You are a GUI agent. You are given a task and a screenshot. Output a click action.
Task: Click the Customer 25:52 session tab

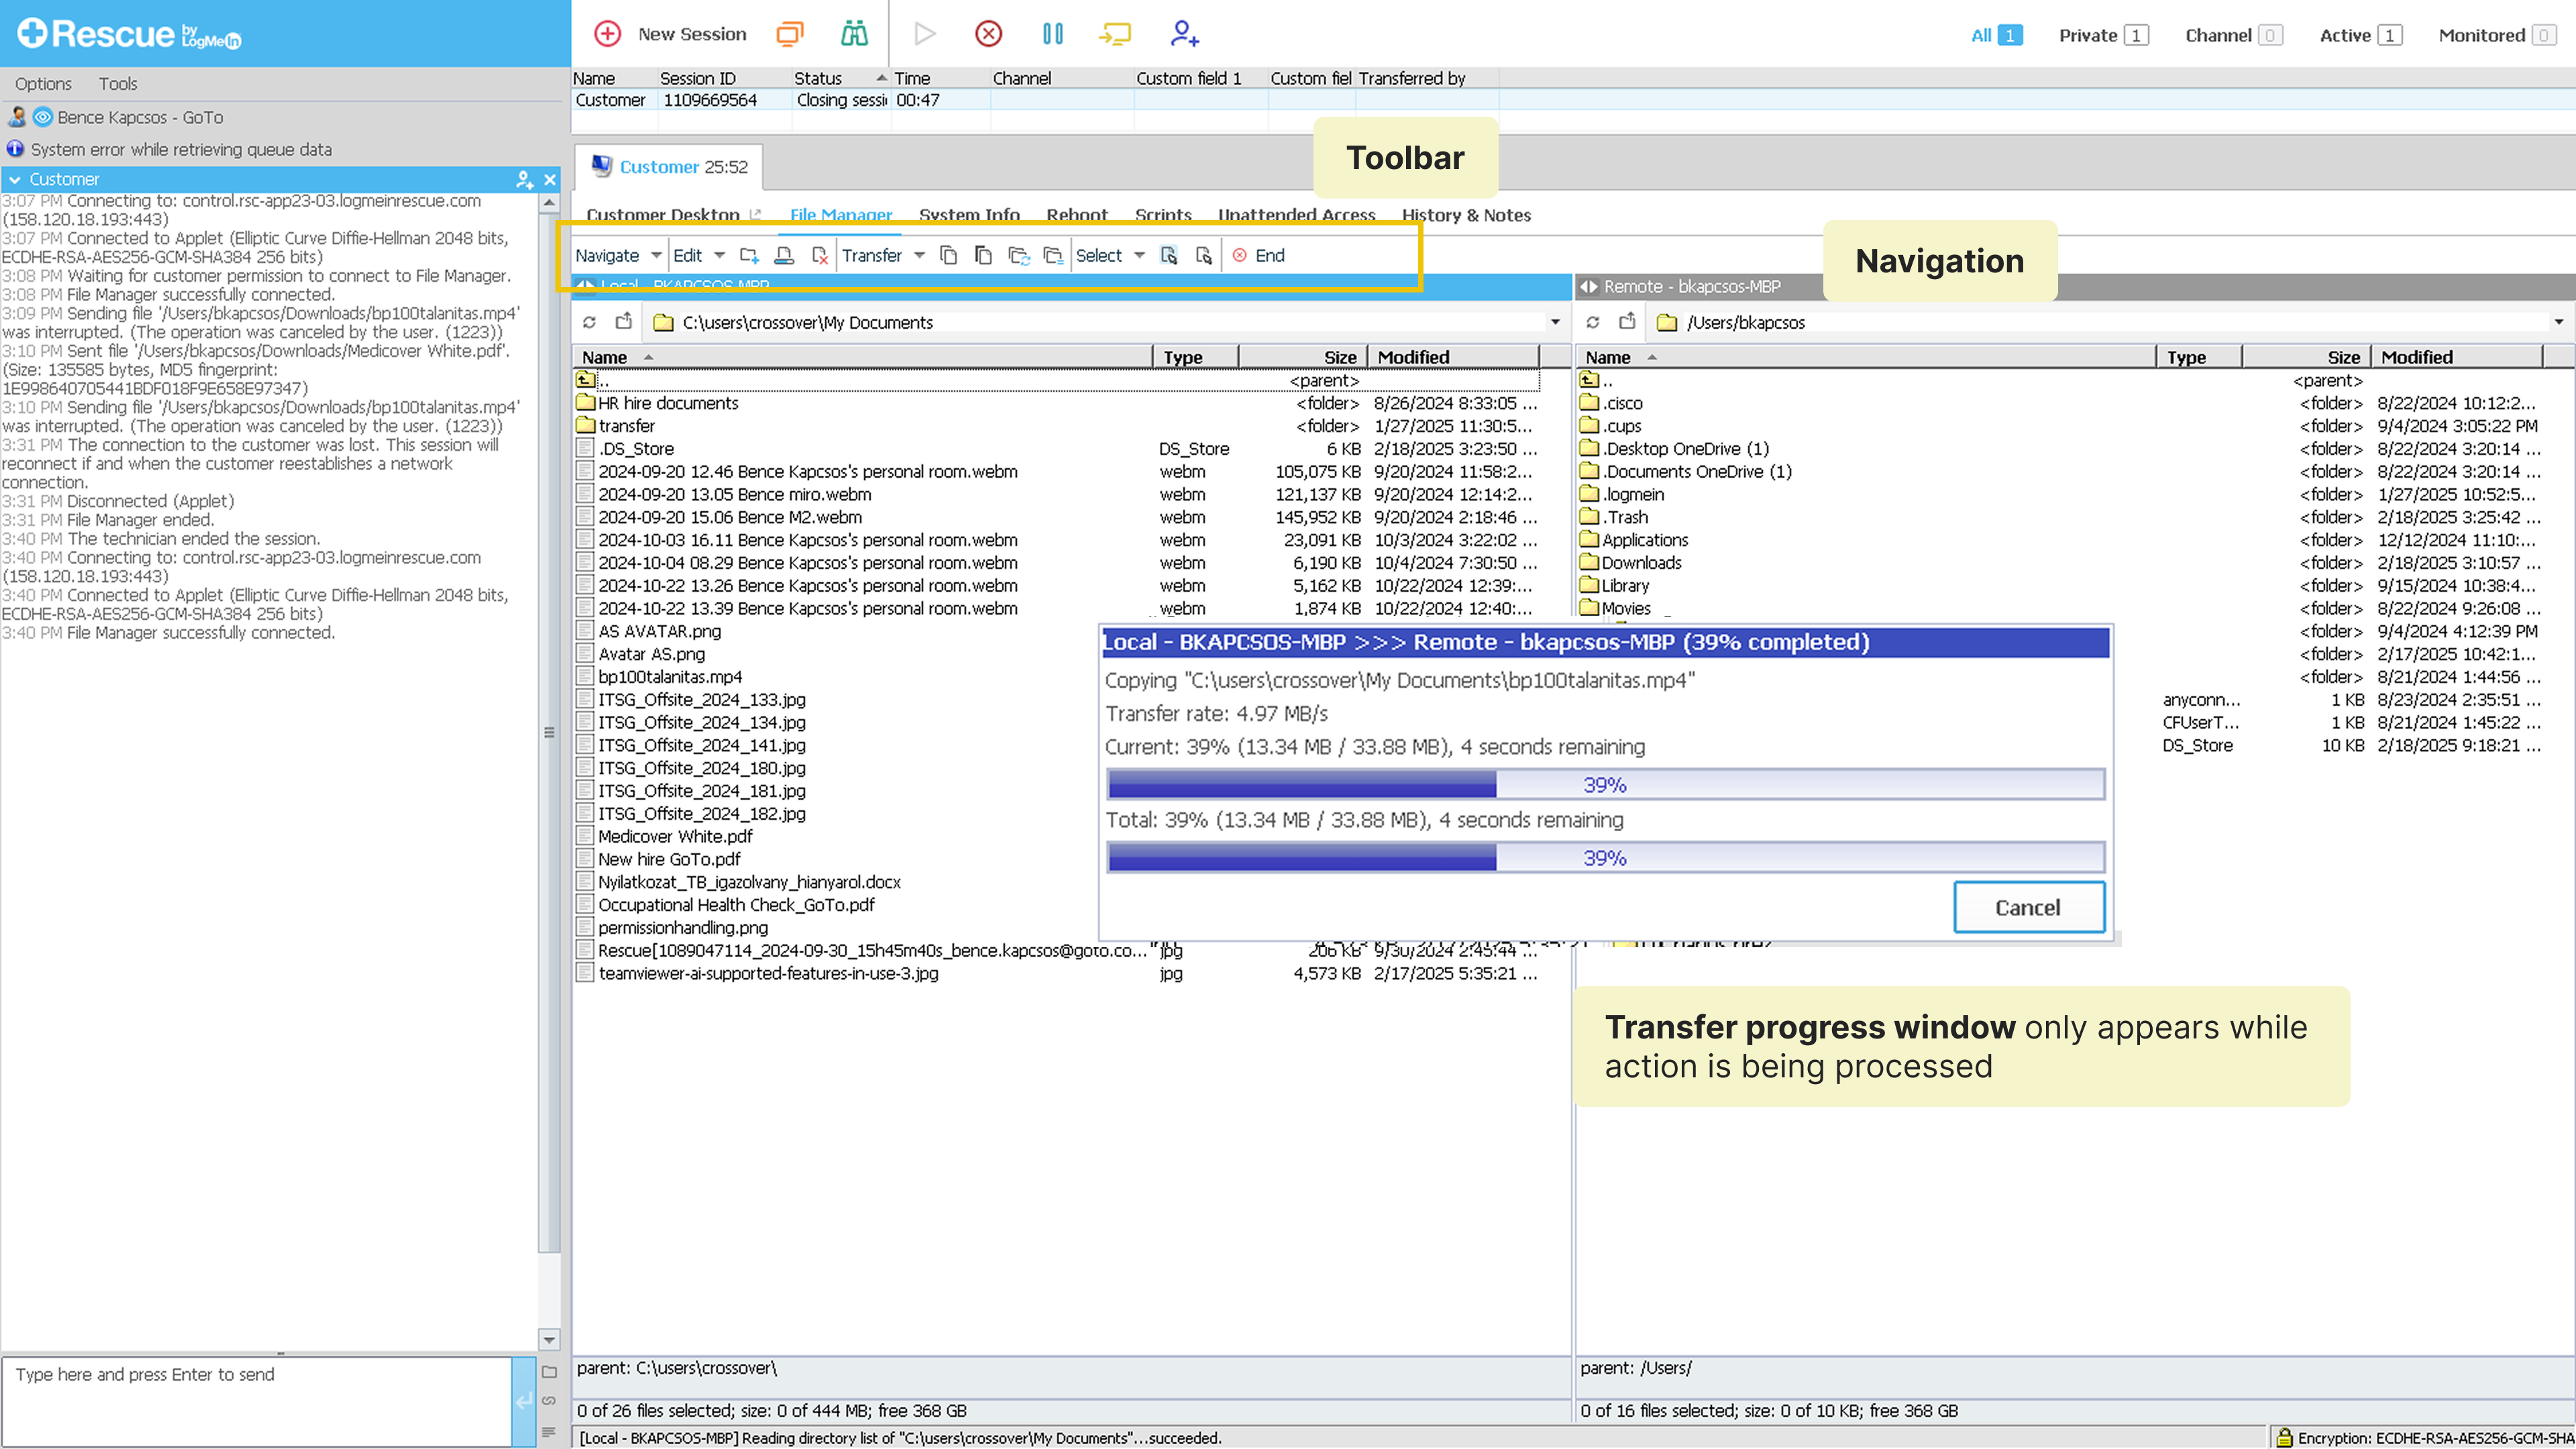pos(669,167)
